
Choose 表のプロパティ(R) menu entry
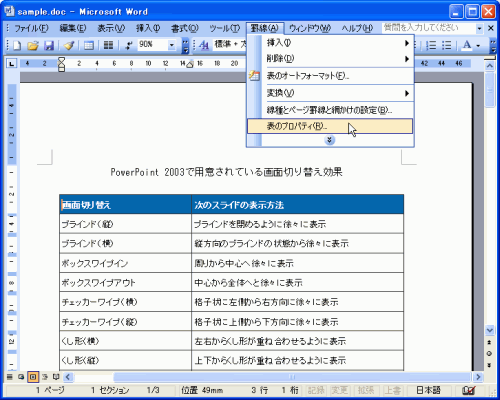[330, 126]
